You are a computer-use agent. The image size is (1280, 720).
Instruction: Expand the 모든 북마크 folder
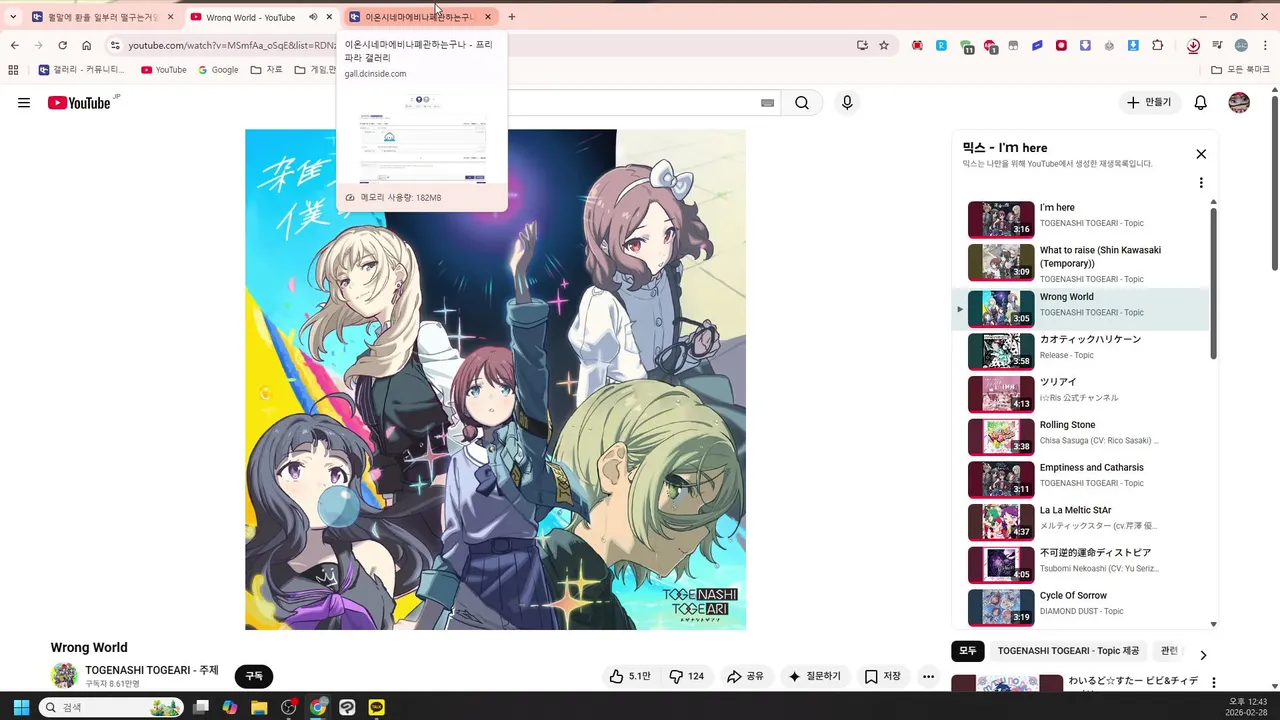[x=1240, y=70]
